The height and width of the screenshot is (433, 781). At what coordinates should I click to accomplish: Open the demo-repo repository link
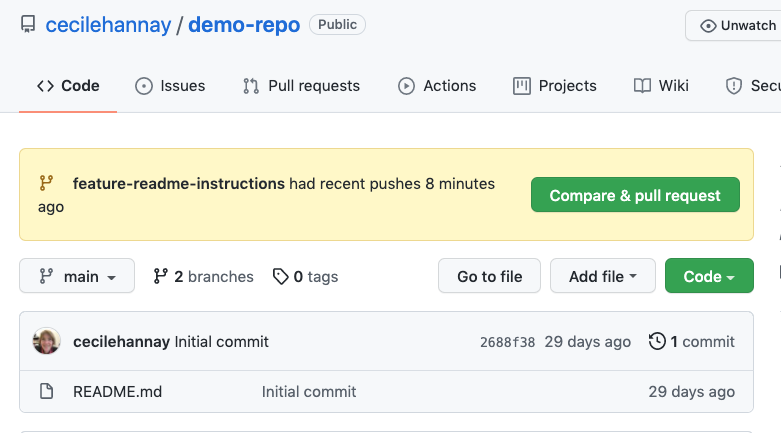pos(244,24)
